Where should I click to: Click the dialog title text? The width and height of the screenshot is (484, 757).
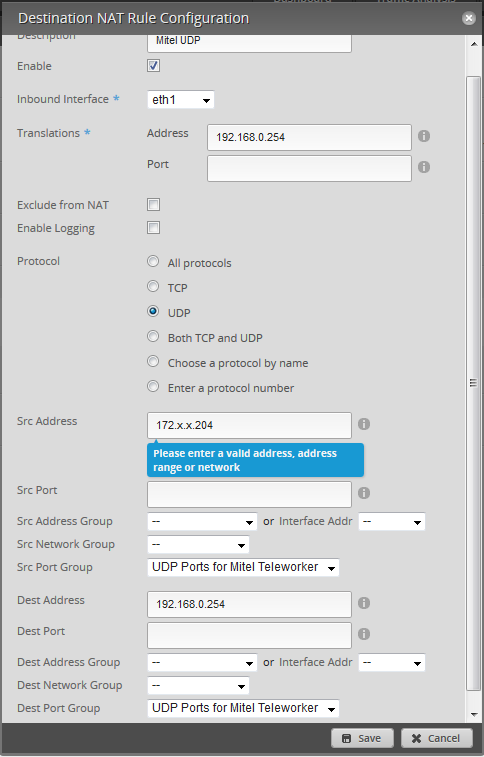[x=134, y=18]
